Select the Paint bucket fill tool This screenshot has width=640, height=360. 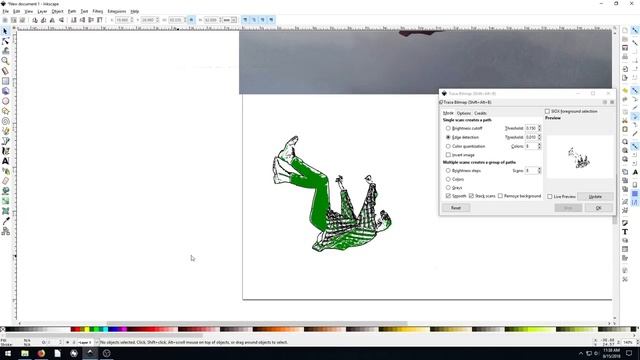point(5,191)
